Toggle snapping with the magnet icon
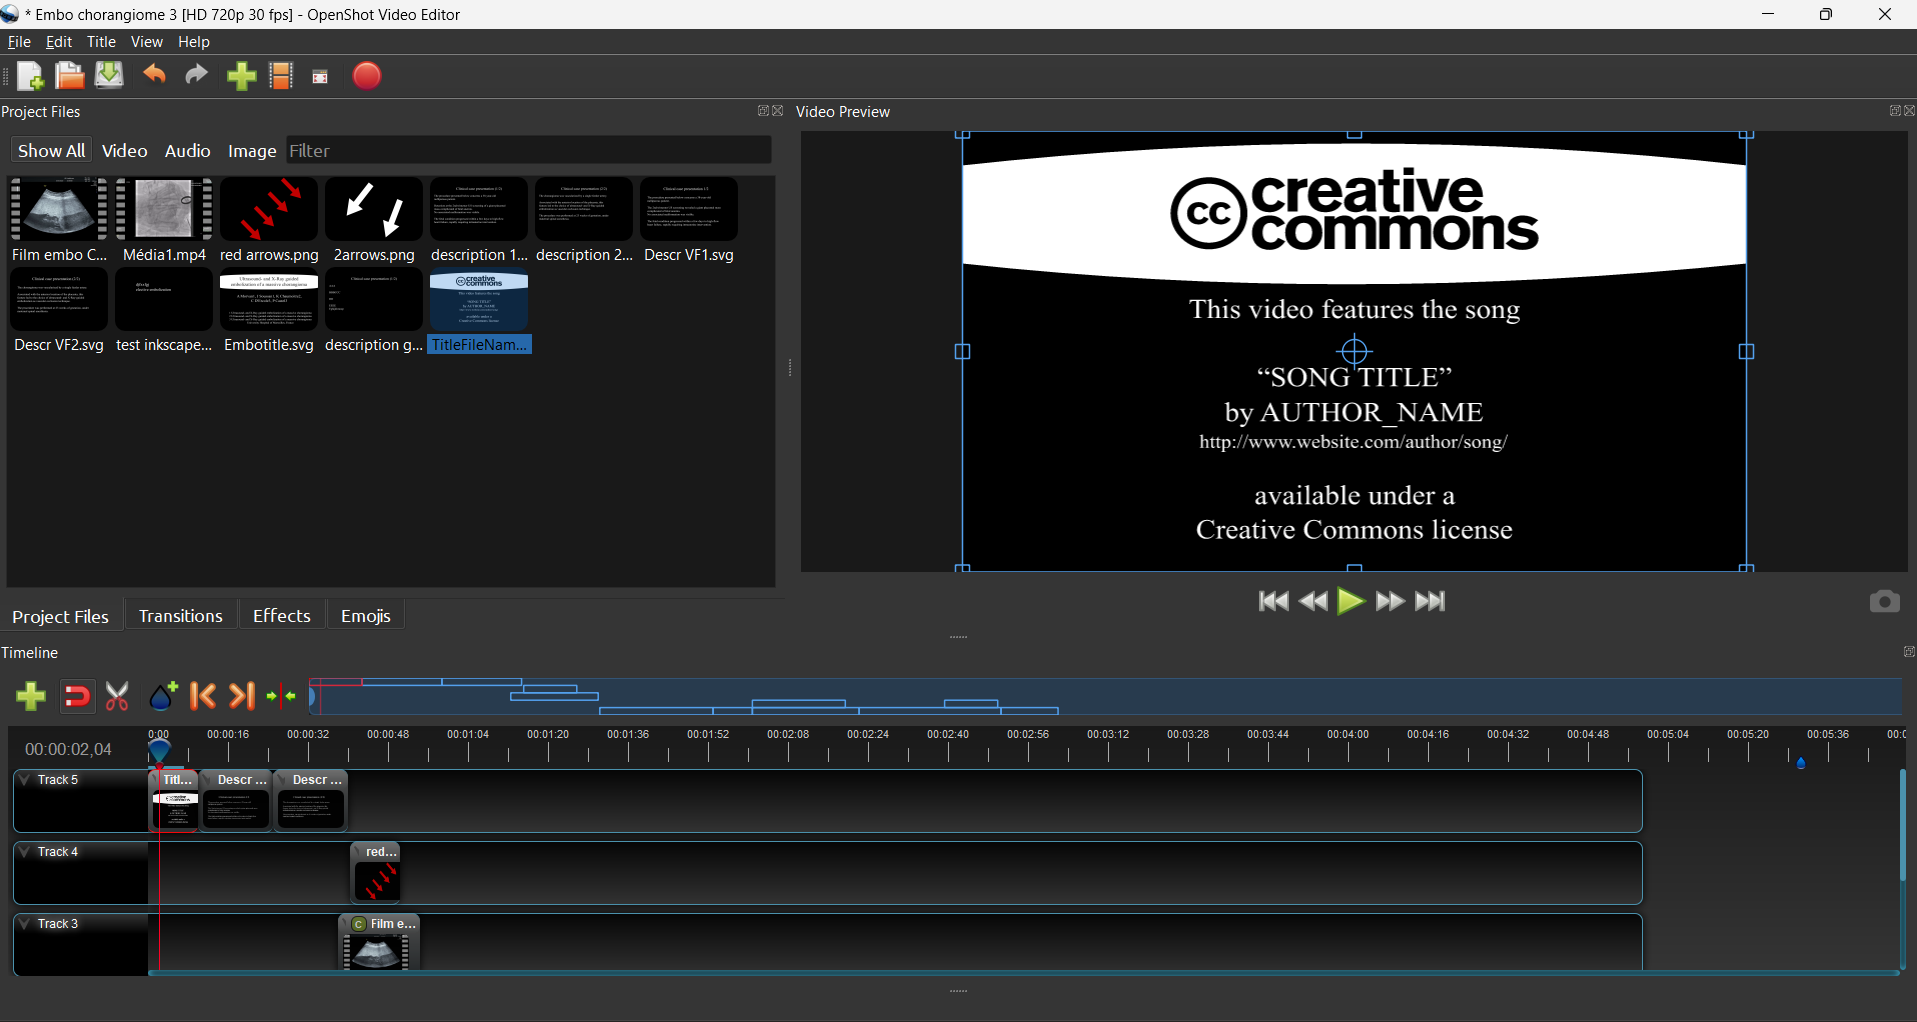This screenshot has height=1022, width=1917. [x=77, y=696]
